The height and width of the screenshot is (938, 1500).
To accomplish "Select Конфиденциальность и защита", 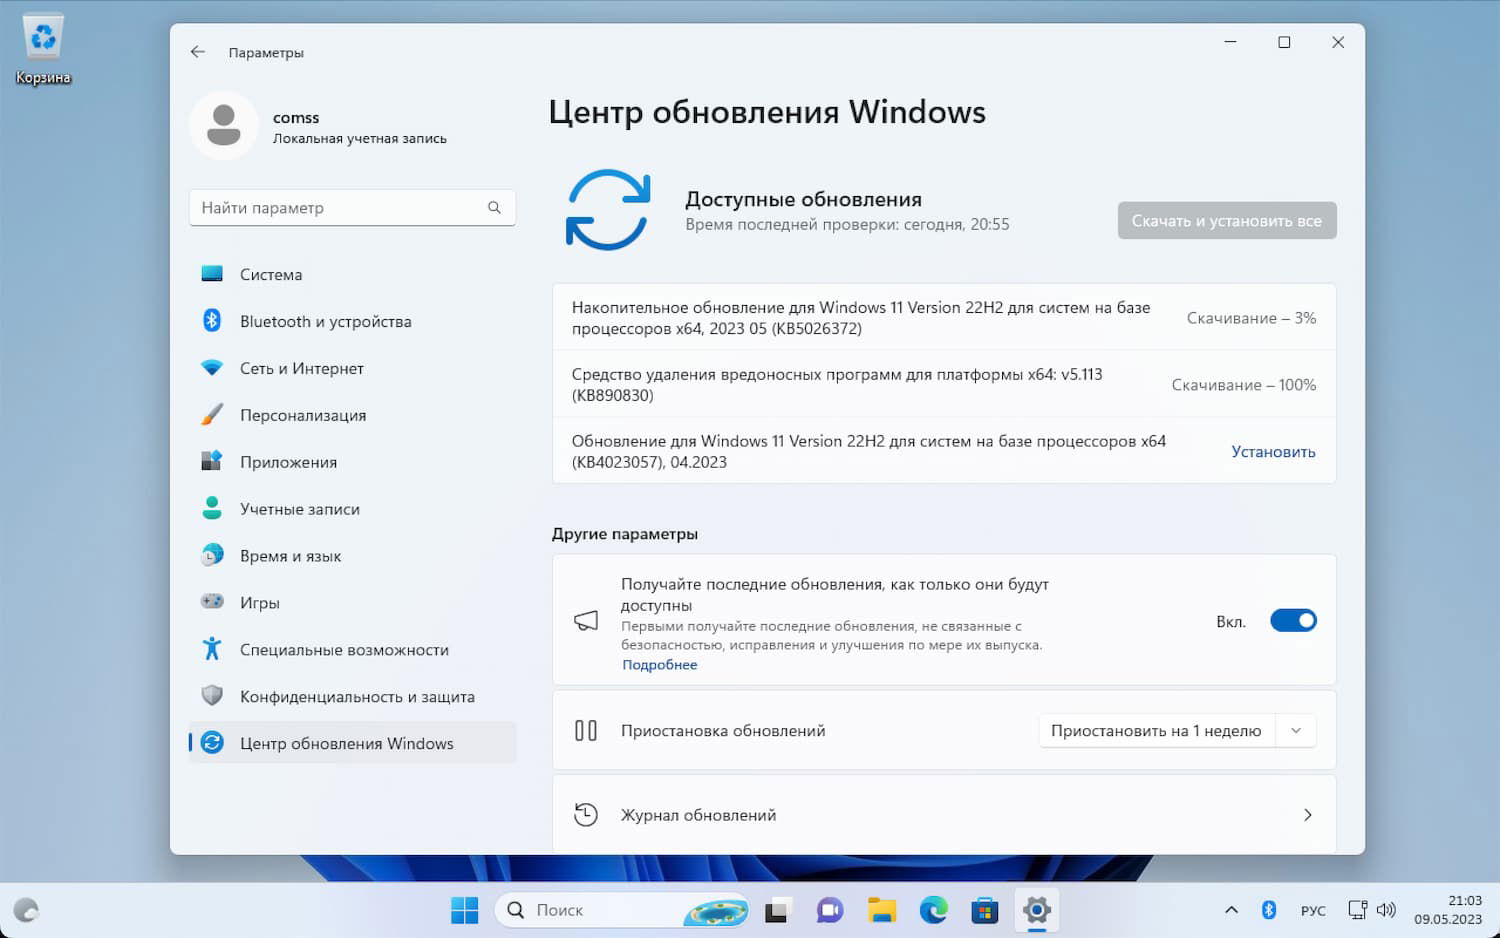I will click(352, 697).
